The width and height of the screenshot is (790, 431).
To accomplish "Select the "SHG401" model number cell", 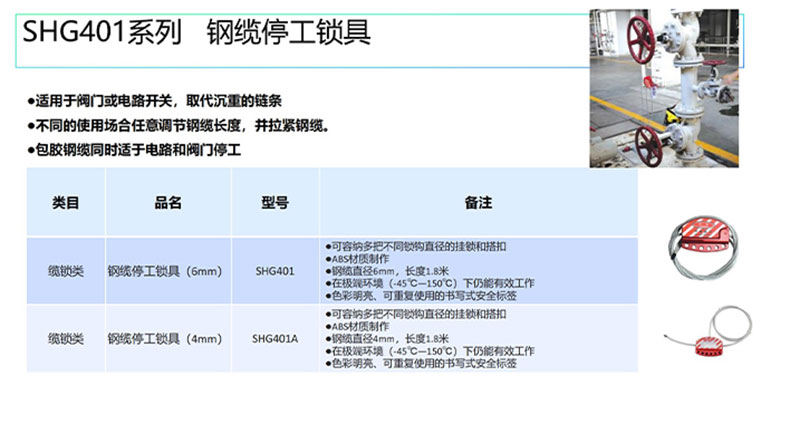I will click(275, 270).
